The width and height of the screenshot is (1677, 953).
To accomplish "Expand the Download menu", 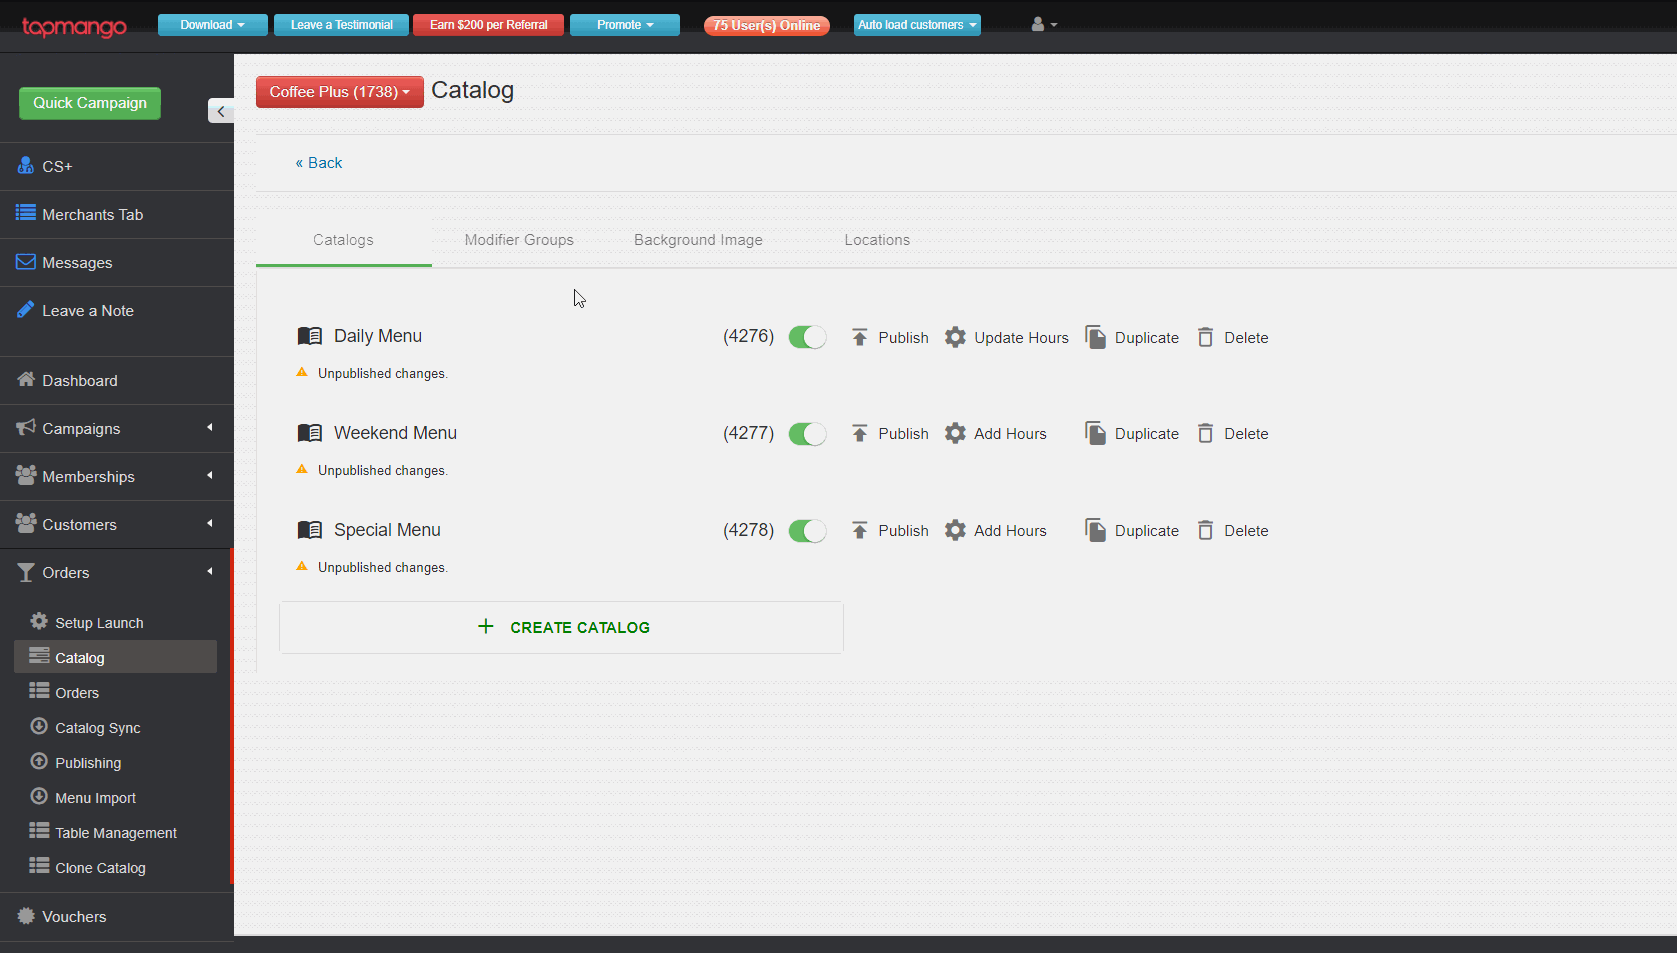I will click(212, 24).
